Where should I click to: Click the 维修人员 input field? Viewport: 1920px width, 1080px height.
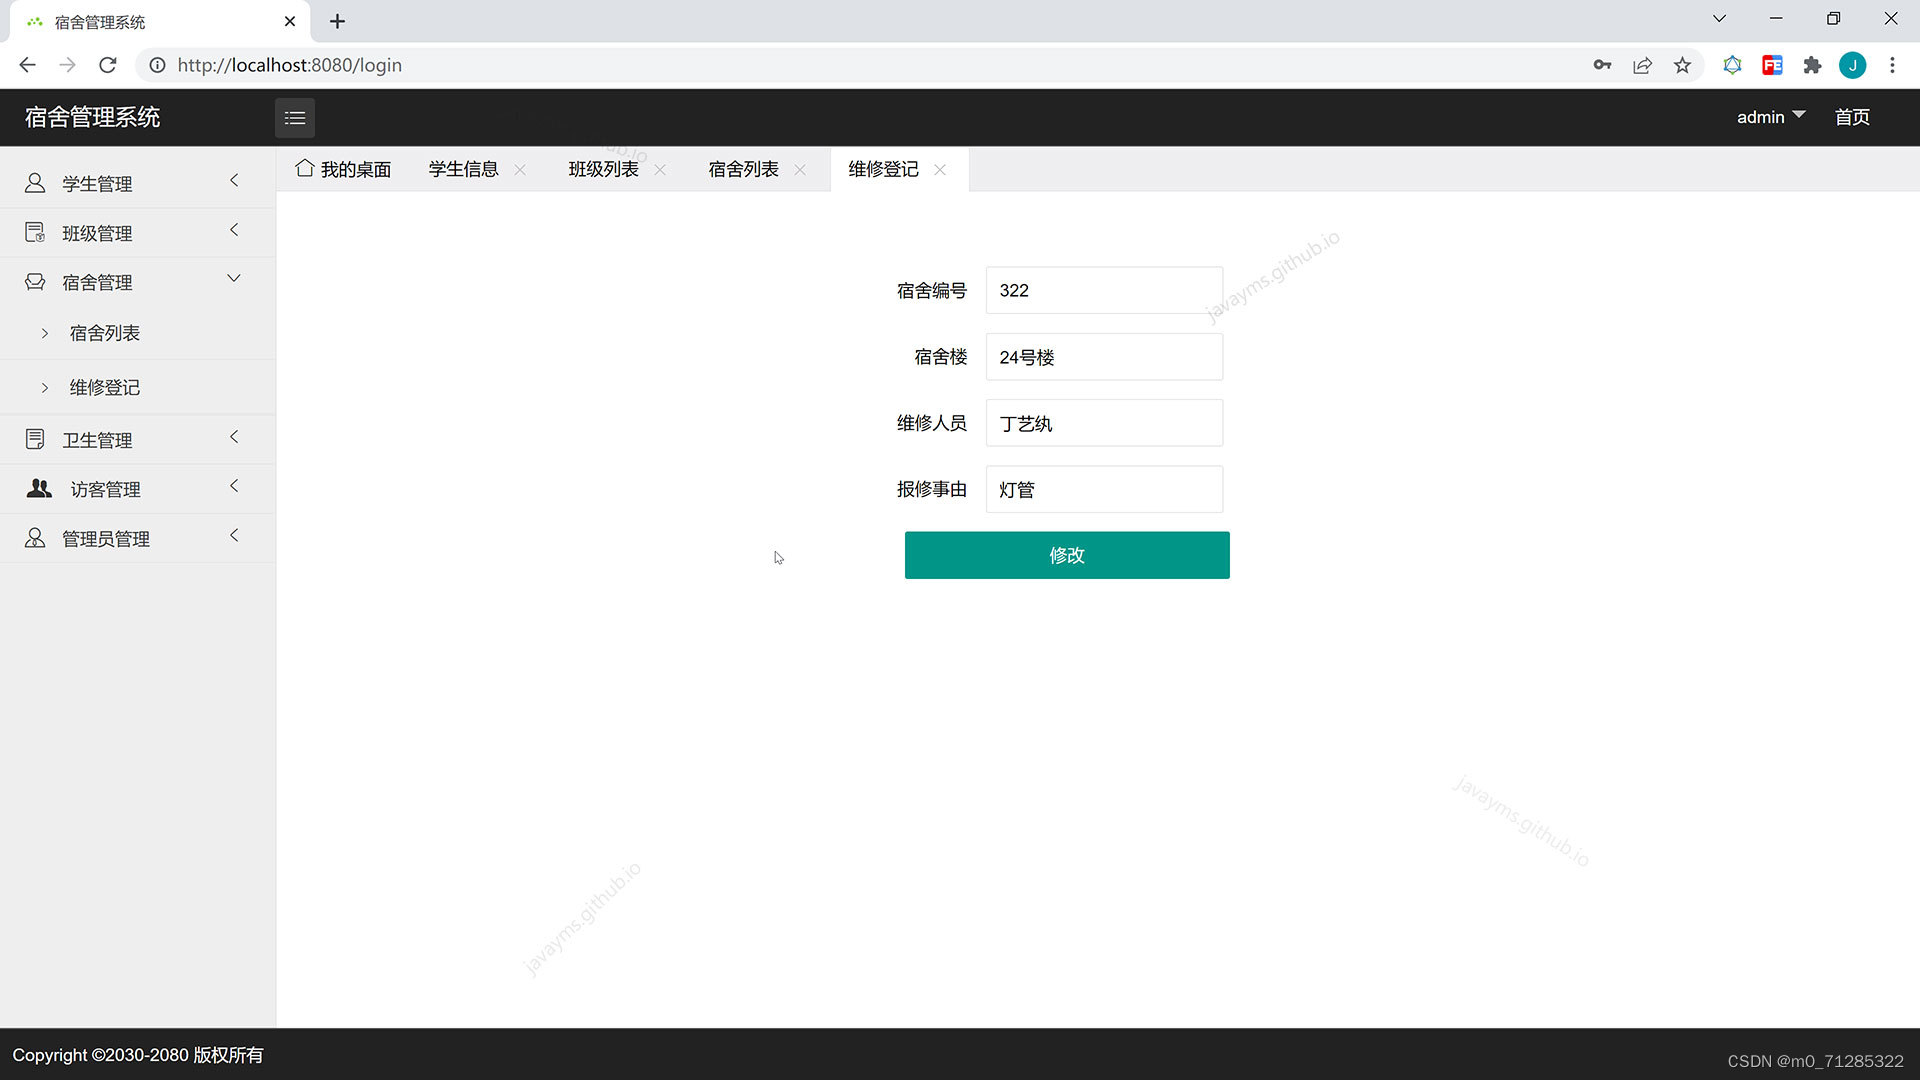(x=1104, y=423)
